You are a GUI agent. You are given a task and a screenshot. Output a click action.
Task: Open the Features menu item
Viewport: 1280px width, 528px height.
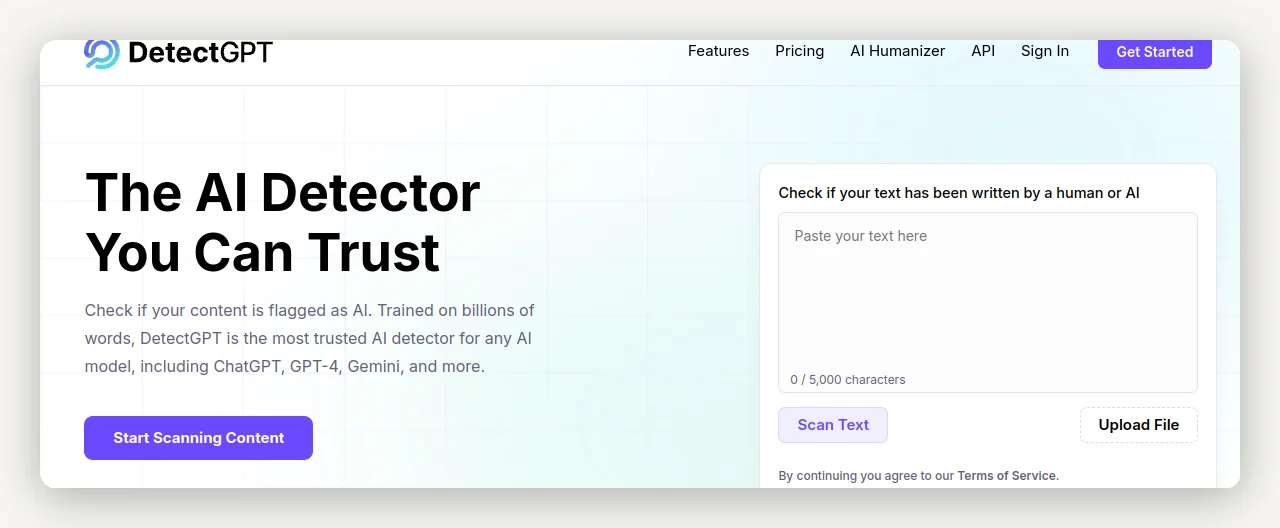718,51
